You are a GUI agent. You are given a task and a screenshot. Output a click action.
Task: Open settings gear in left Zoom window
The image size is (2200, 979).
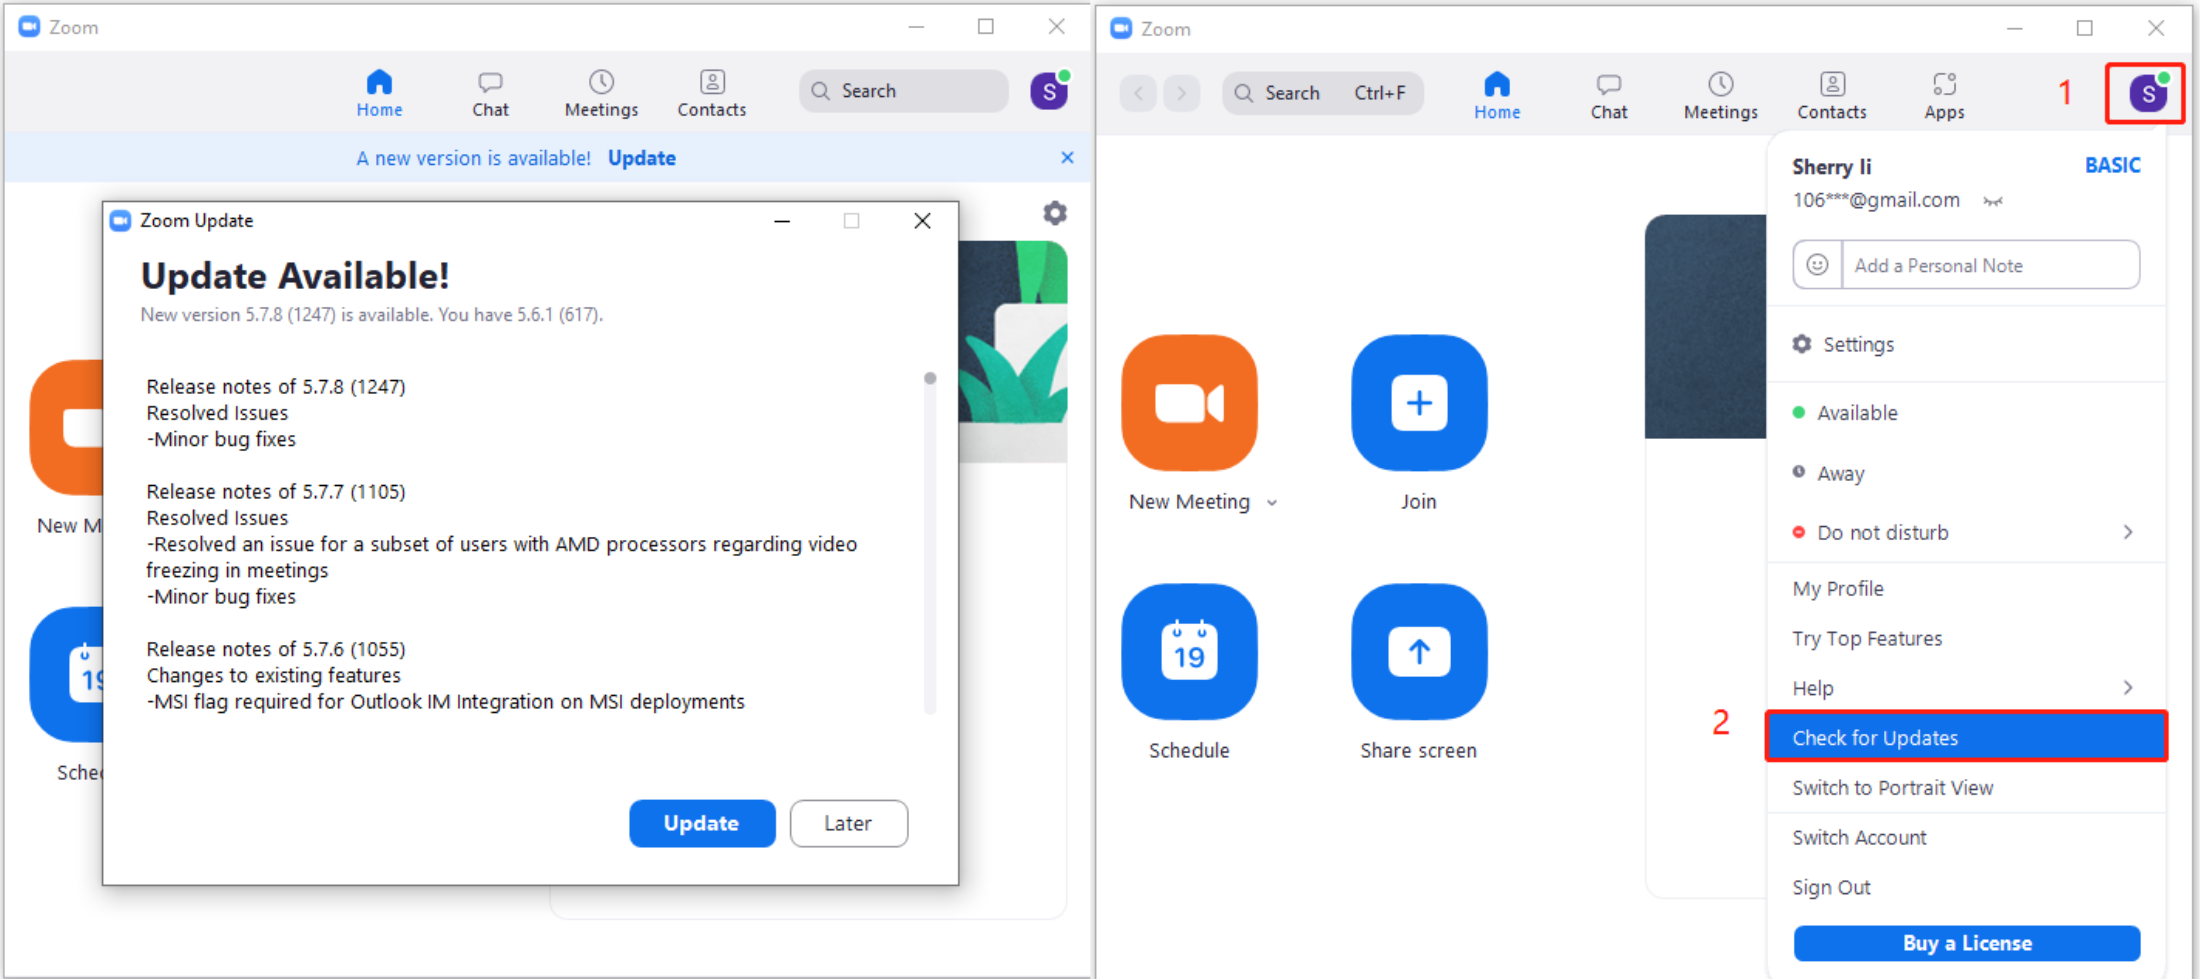click(x=1055, y=213)
